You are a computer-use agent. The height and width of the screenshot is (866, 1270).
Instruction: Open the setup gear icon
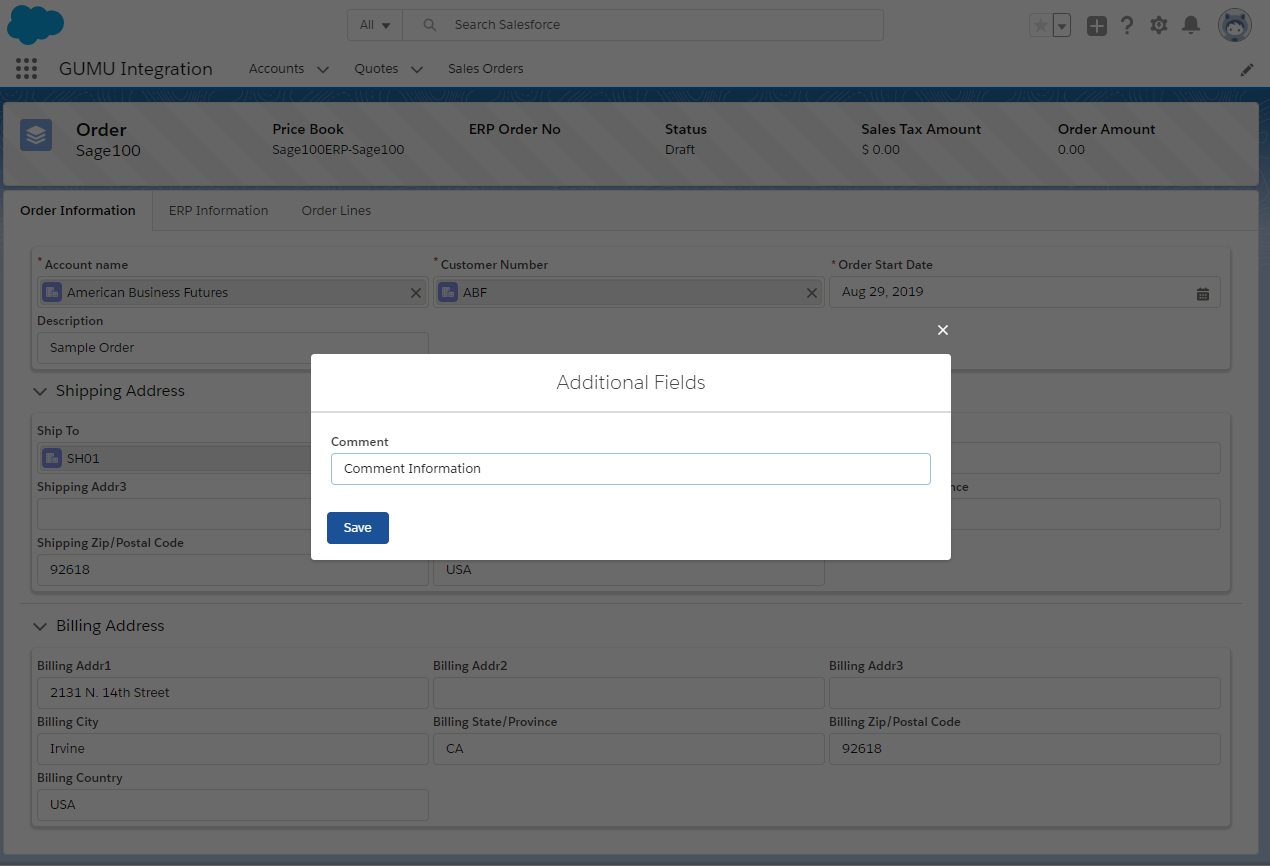coord(1159,26)
